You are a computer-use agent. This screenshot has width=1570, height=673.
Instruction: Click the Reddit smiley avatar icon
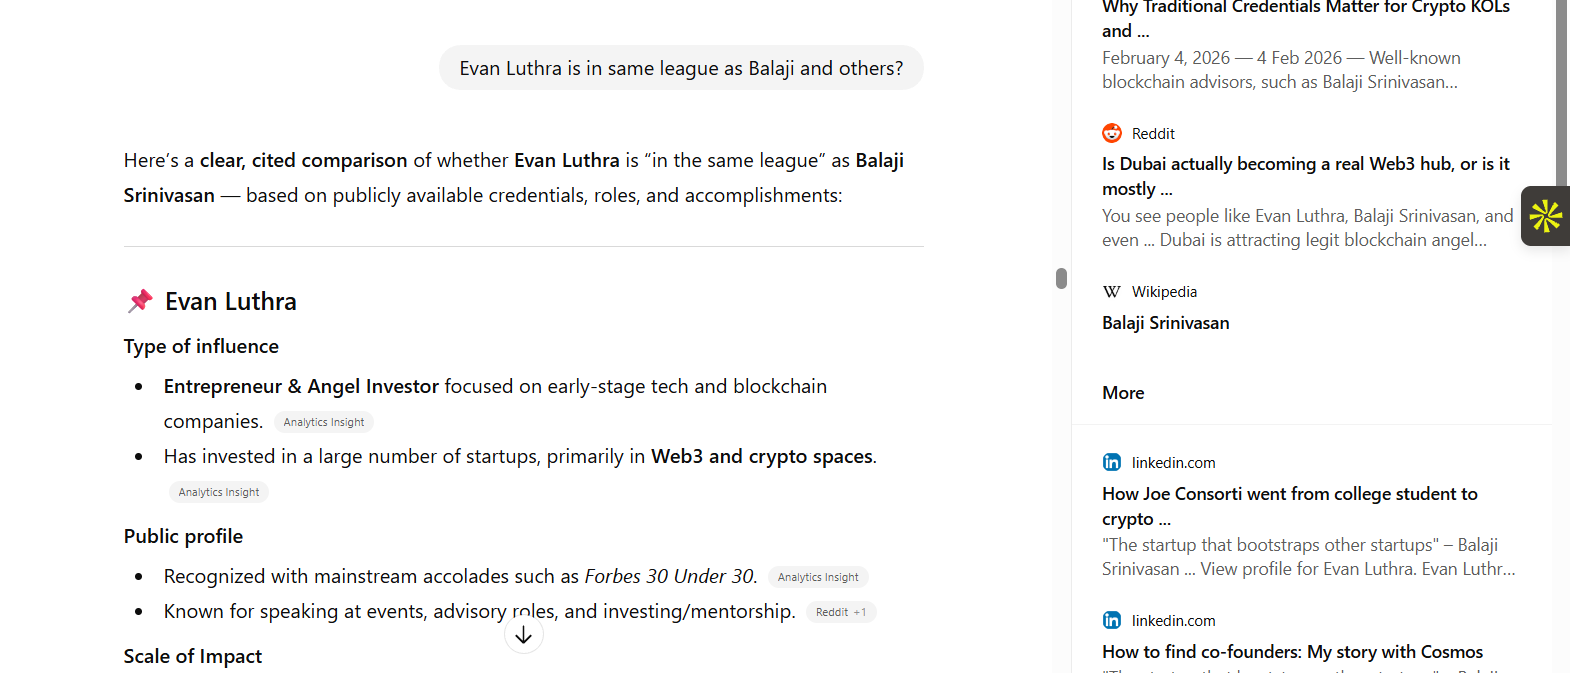pyautogui.click(x=1112, y=133)
